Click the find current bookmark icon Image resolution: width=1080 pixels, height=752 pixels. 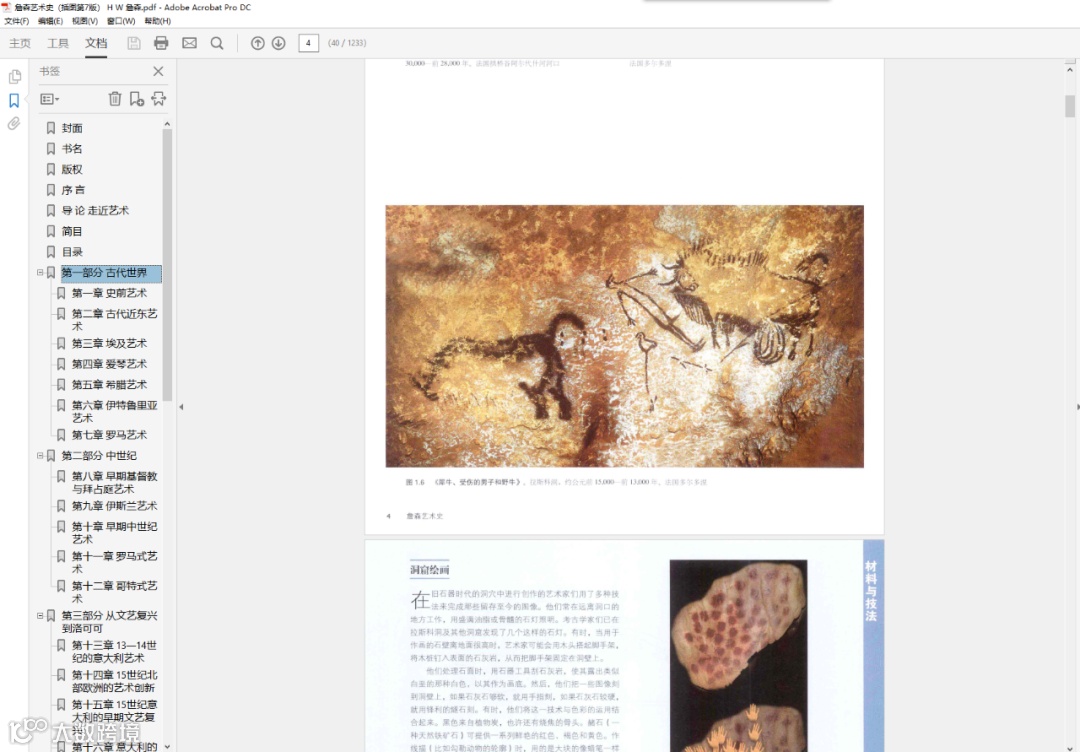click(x=158, y=99)
